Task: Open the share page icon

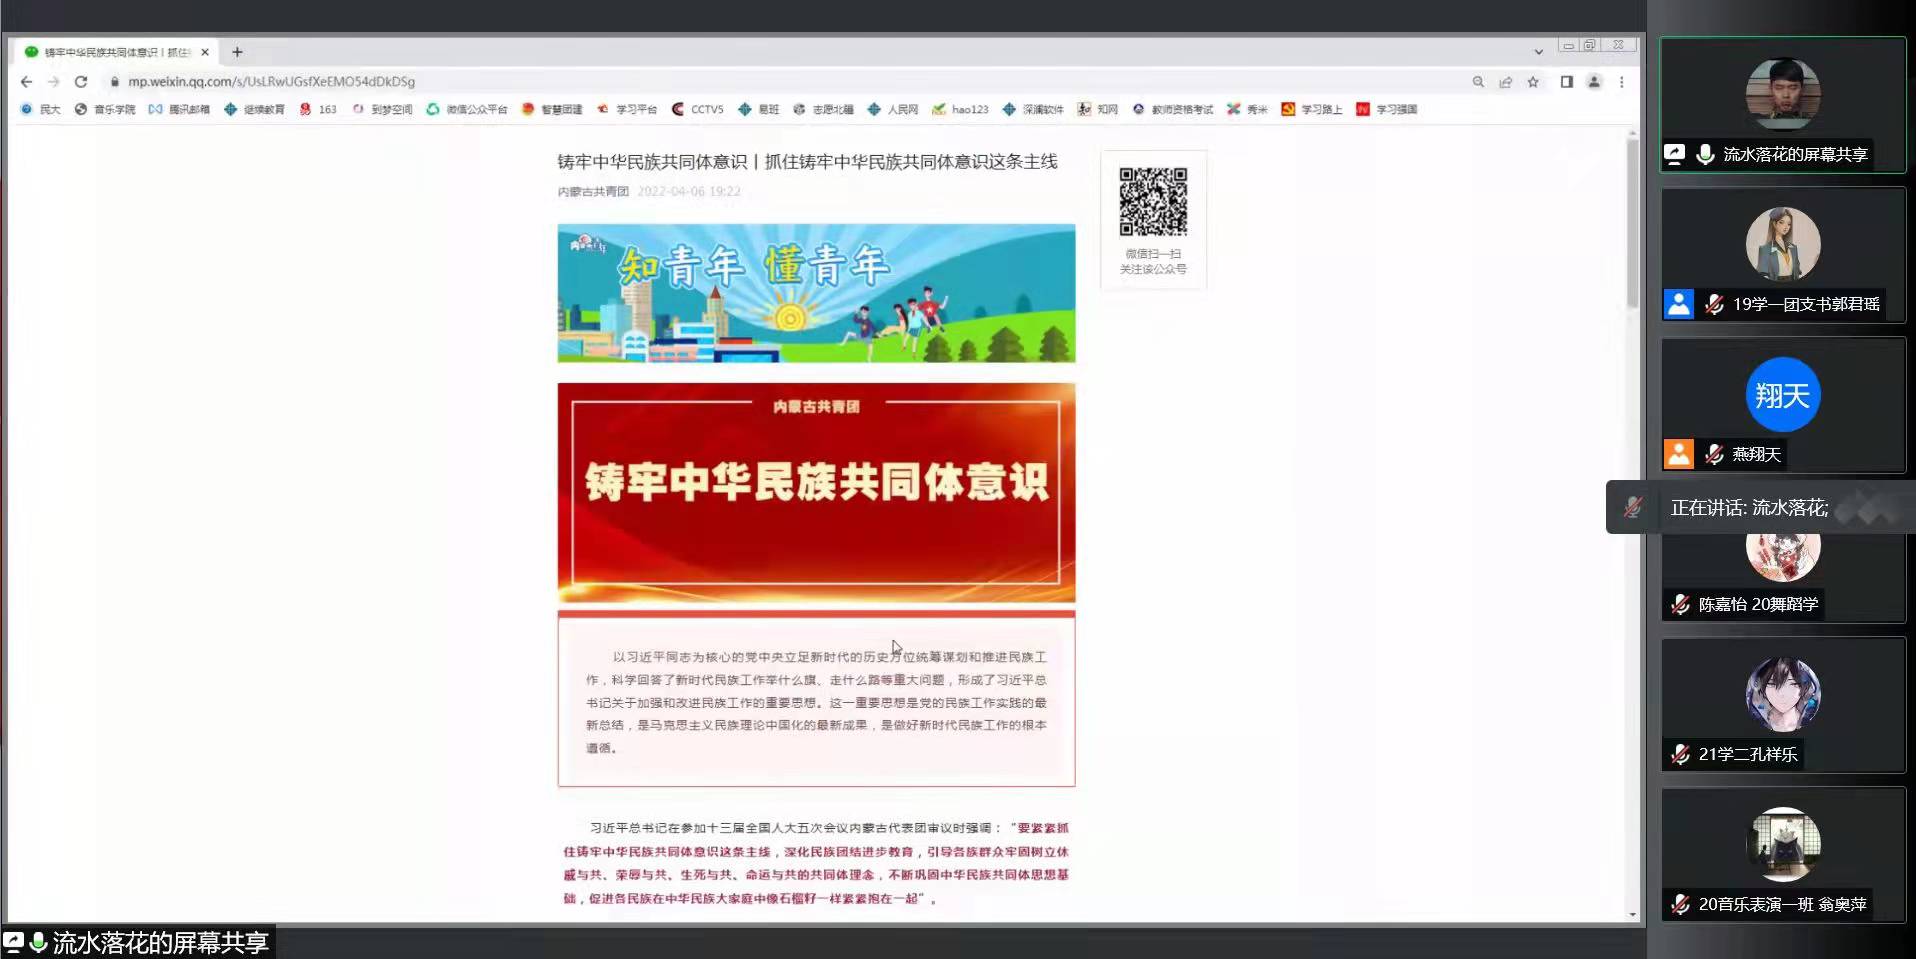Action: 1505,82
